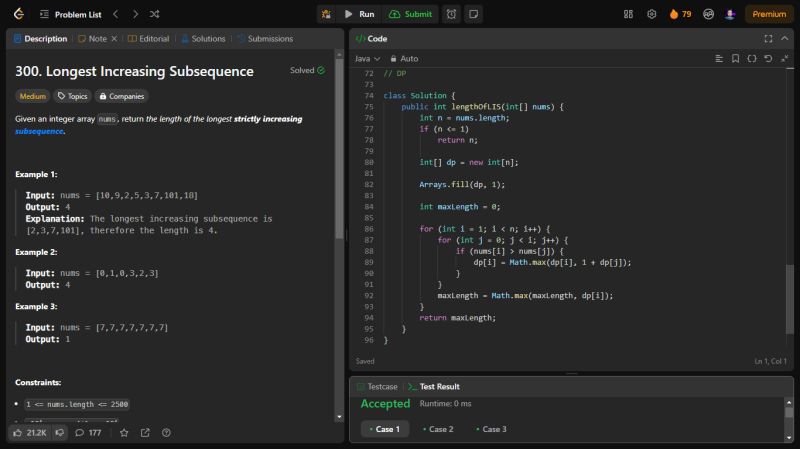Viewport: 800px width, 449px height.
Task: Click the Solved status indicator
Action: point(307,70)
